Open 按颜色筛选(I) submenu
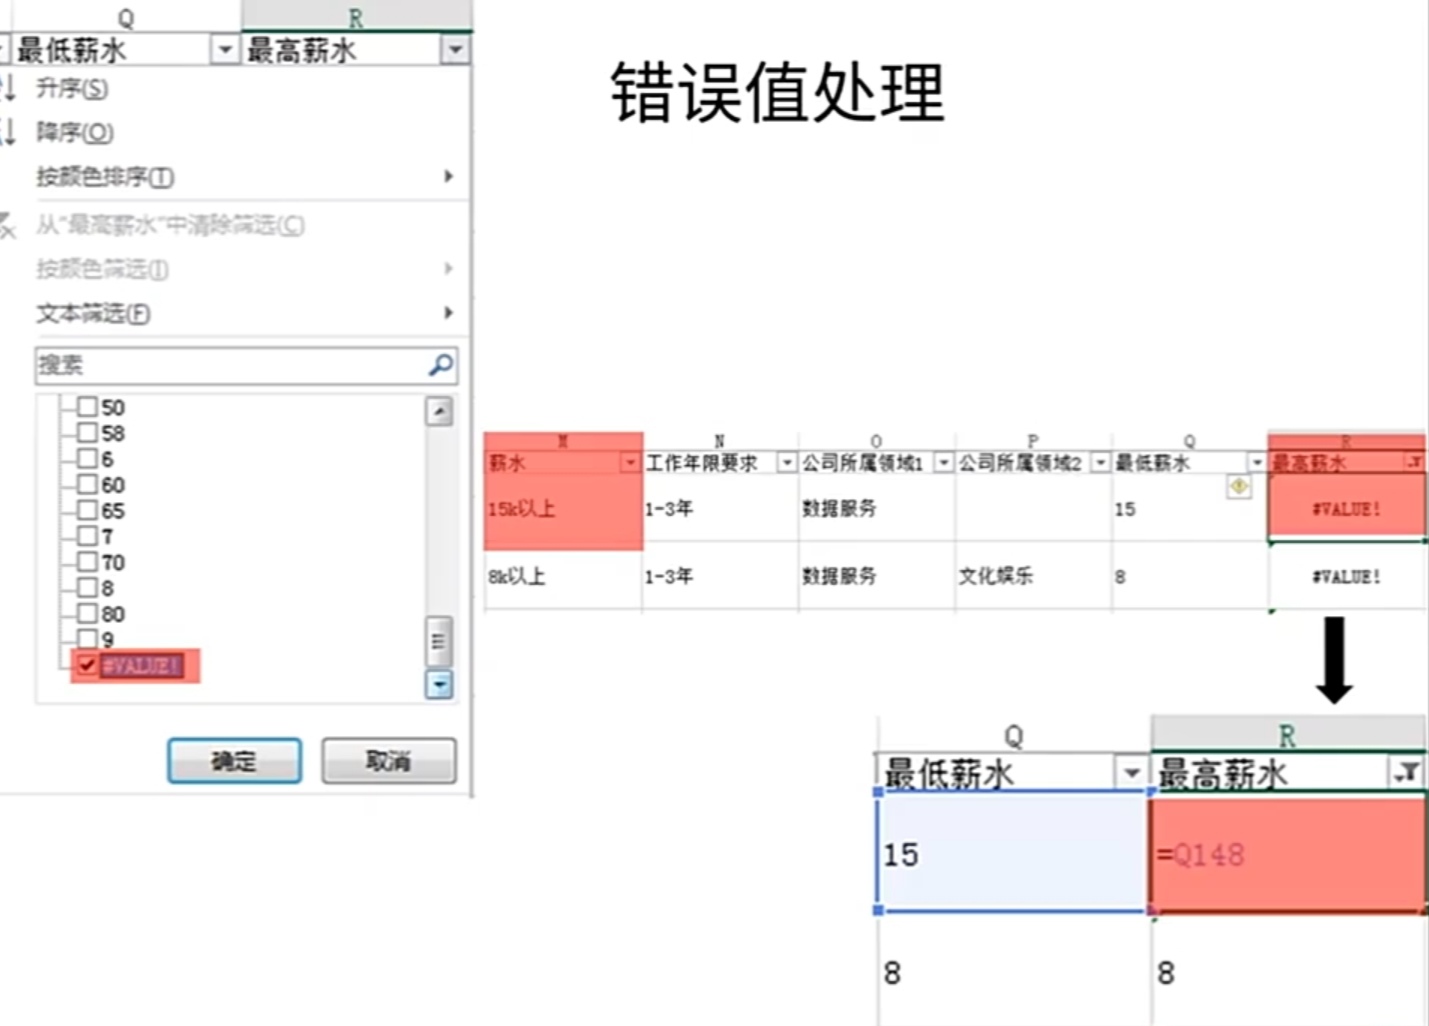This screenshot has height=1026, width=1429. pos(245,269)
